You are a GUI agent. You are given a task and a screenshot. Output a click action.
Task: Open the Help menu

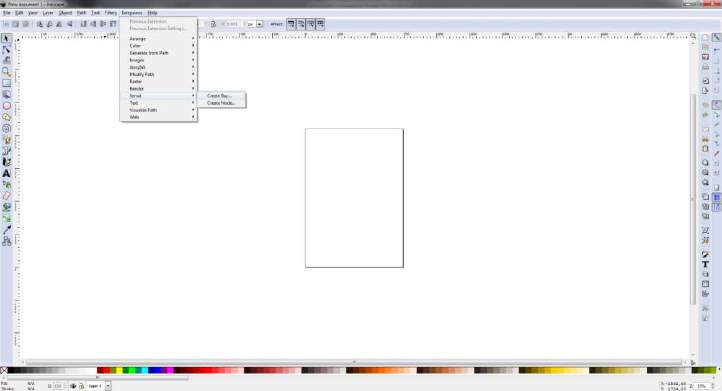coord(152,13)
